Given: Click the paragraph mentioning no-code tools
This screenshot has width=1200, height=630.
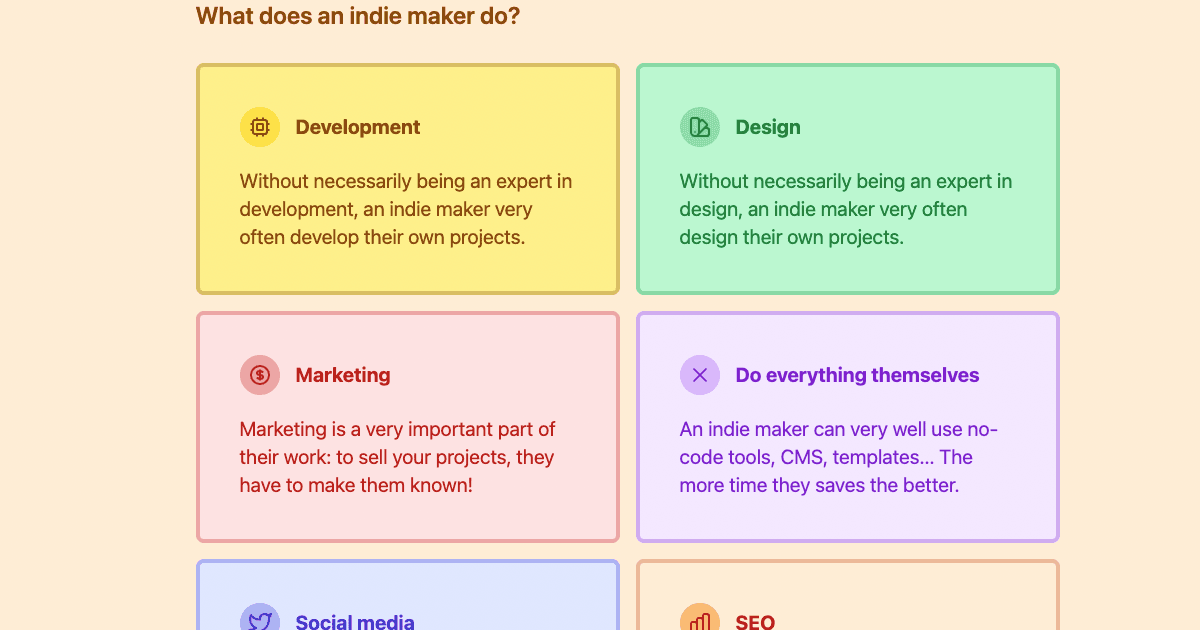Looking at the screenshot, I should [838, 457].
